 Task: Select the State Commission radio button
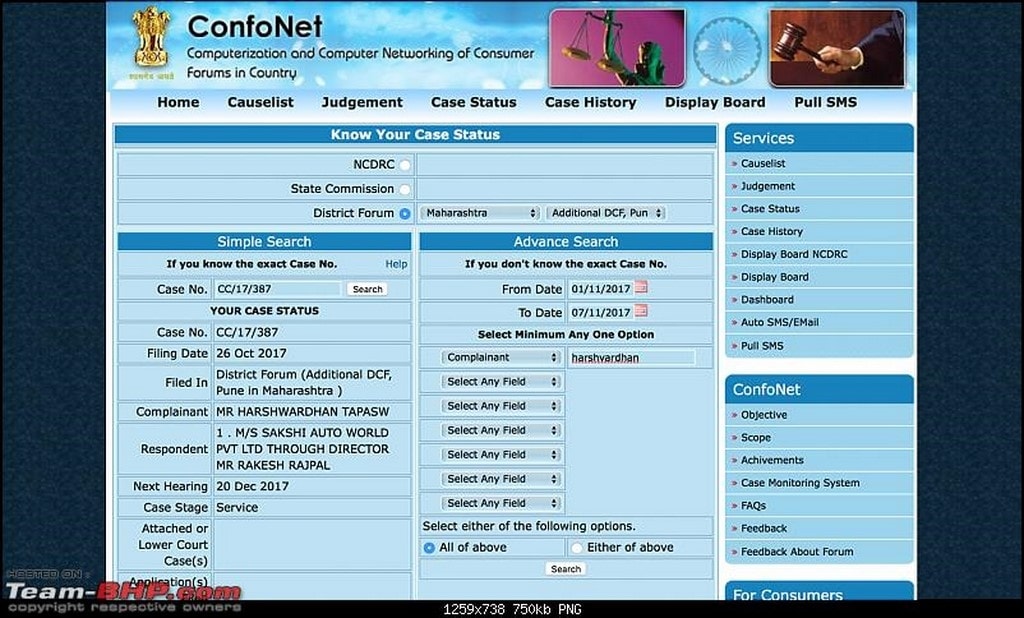click(x=405, y=189)
